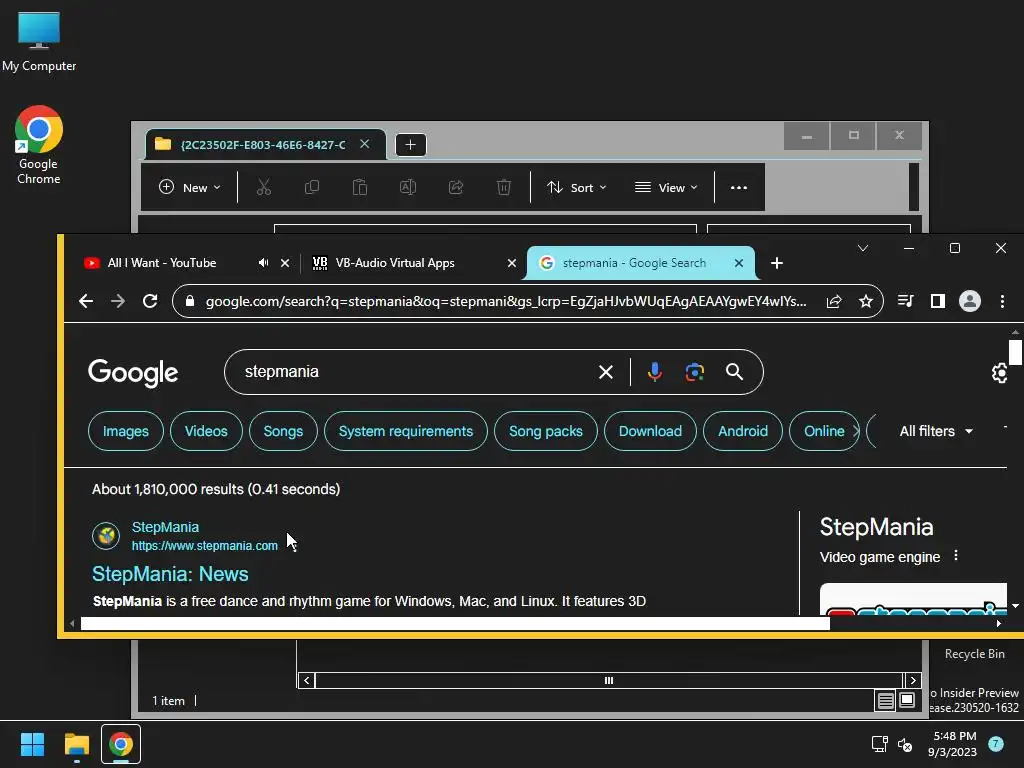The image size is (1024, 768).
Task: Search by image with Google Lens
Action: tap(695, 372)
